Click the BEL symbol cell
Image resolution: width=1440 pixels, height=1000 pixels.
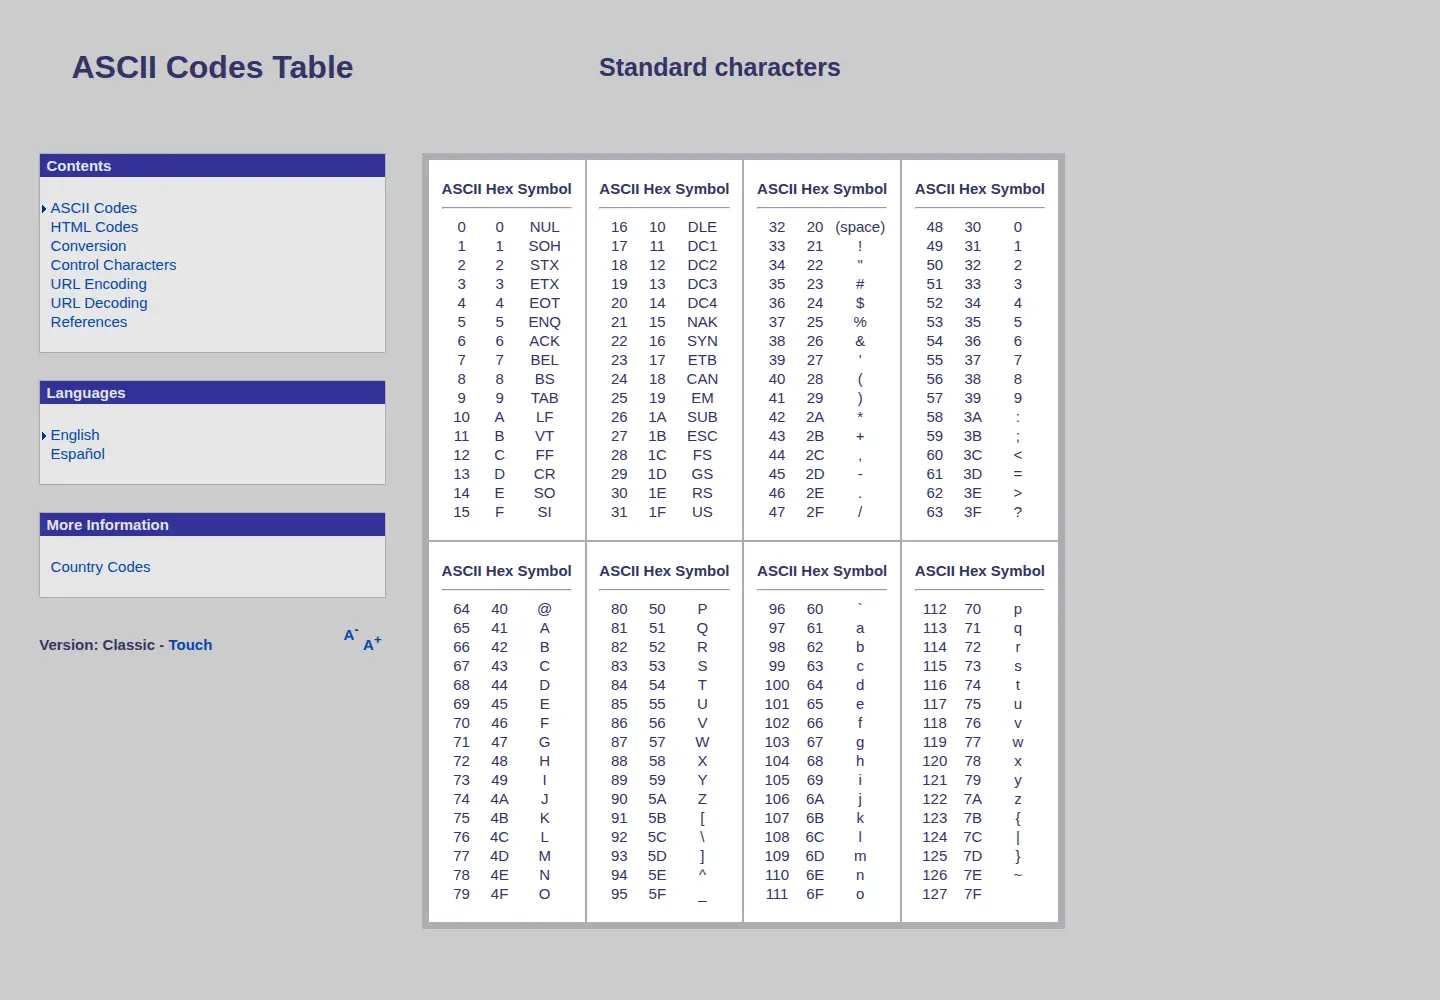[545, 360]
